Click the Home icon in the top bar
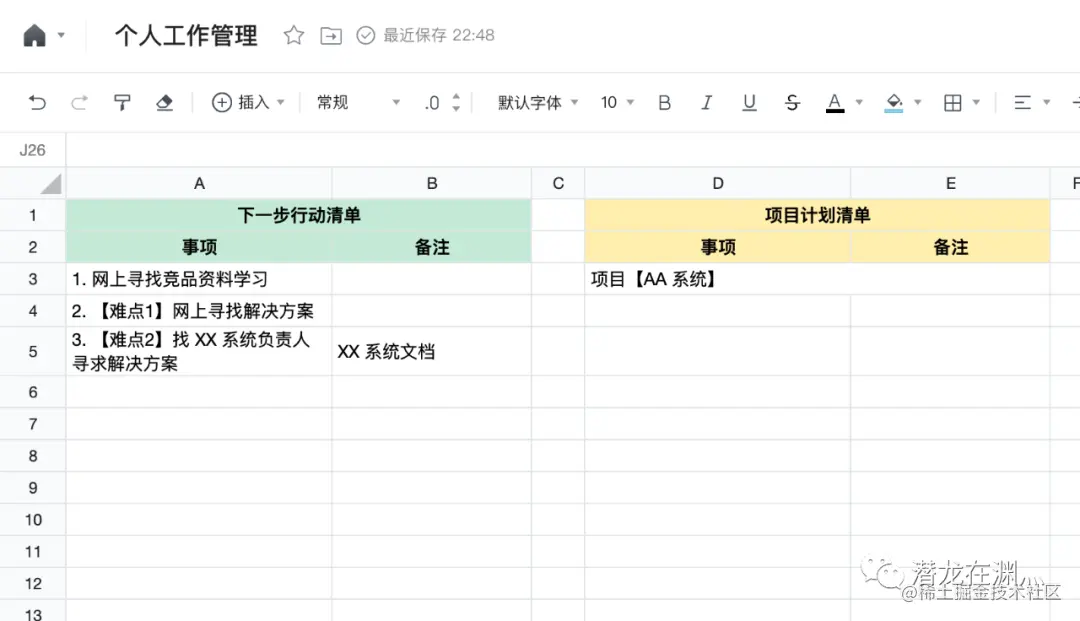Image resolution: width=1080 pixels, height=621 pixels. click(34, 33)
